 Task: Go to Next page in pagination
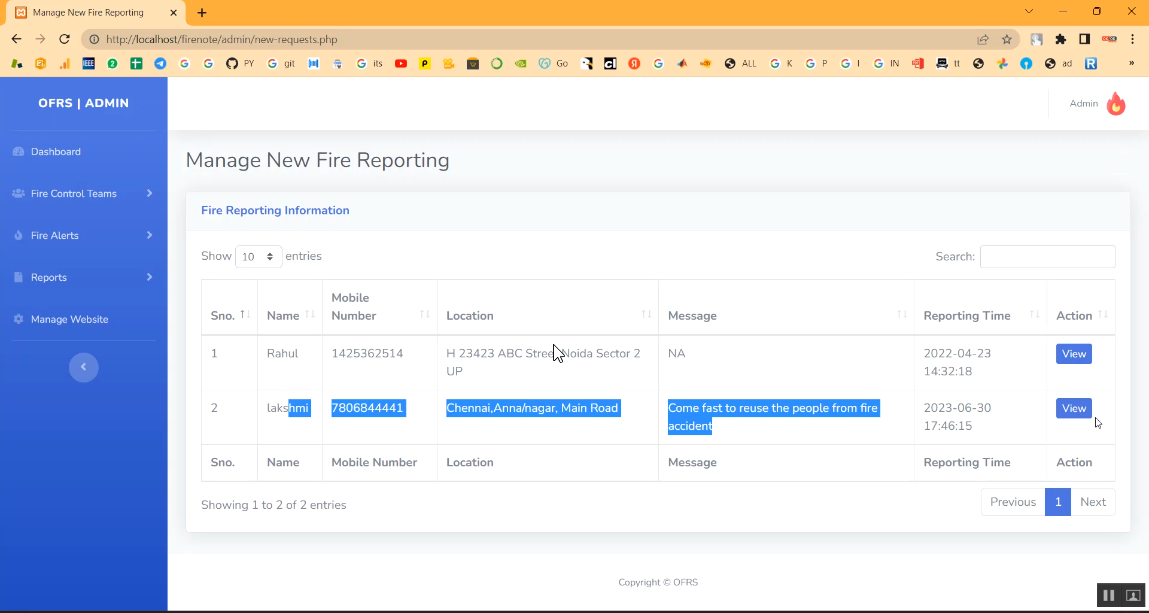1092,502
